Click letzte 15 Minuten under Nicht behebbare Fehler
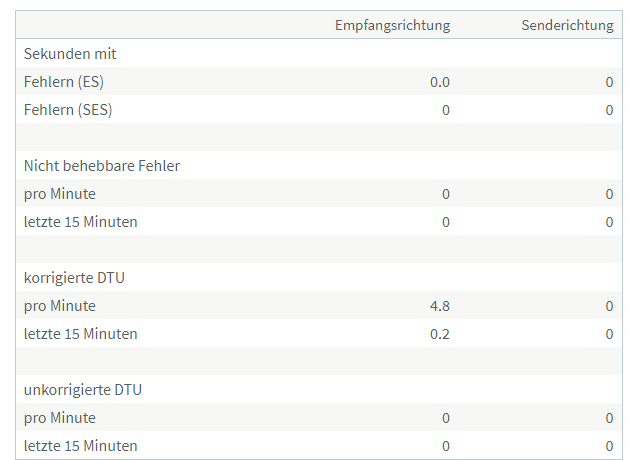Screen dimensions: 630x460 pos(80,222)
